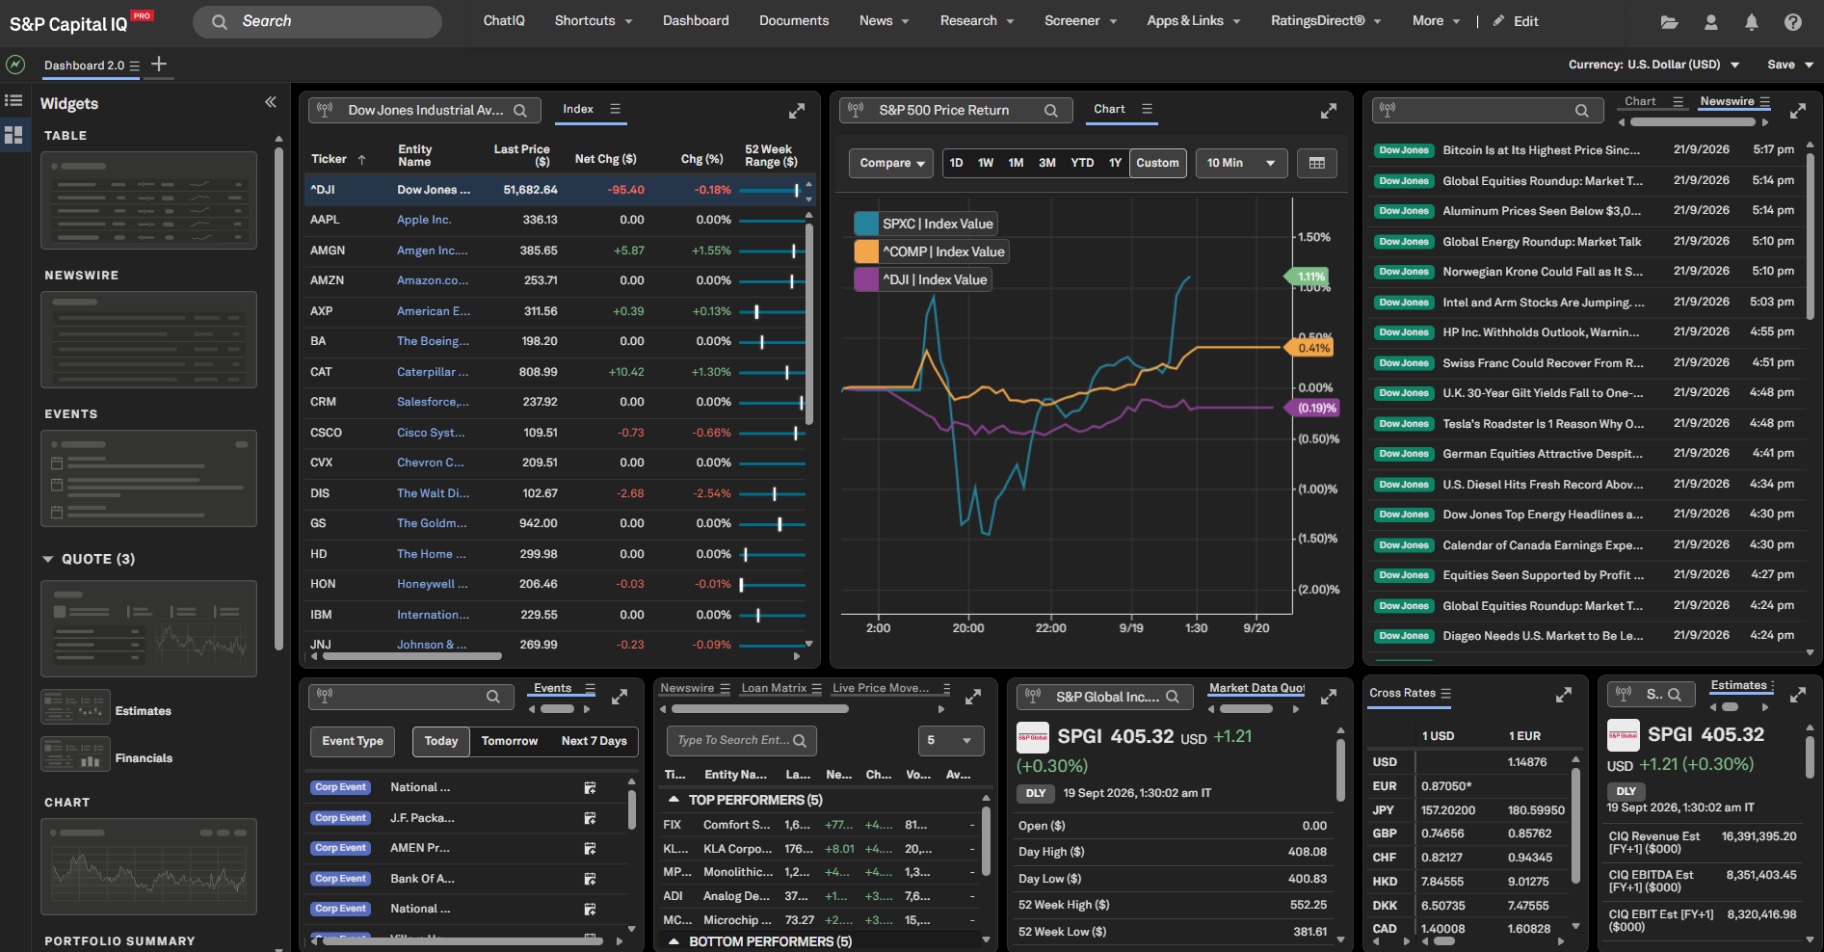This screenshot has height=952, width=1824.
Task: Open the chart data table view icon
Action: tap(1317, 163)
